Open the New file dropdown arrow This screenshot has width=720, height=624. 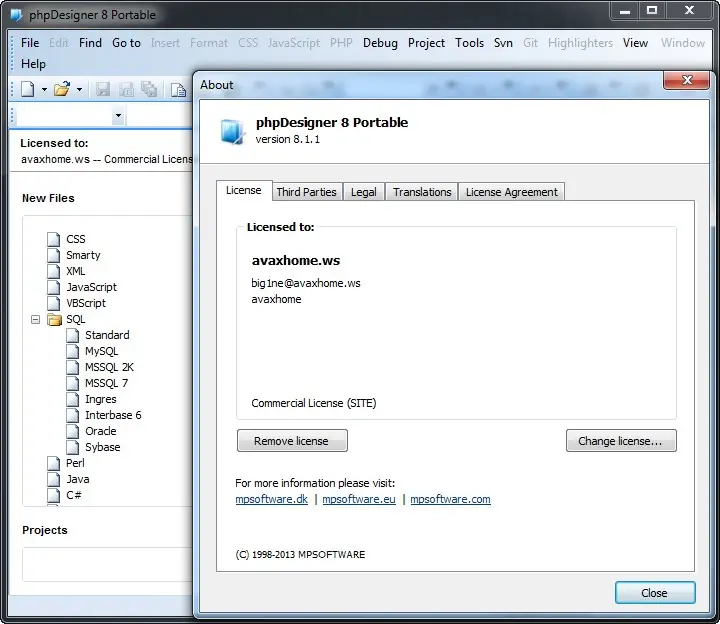[44, 89]
